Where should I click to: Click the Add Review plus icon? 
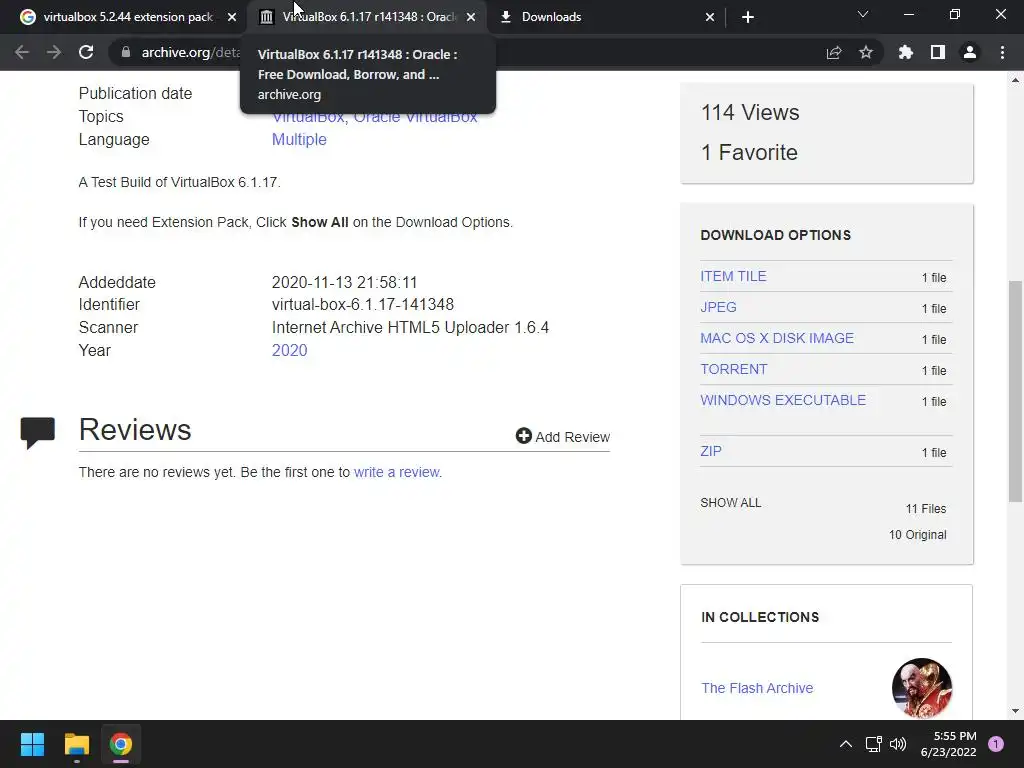point(523,436)
